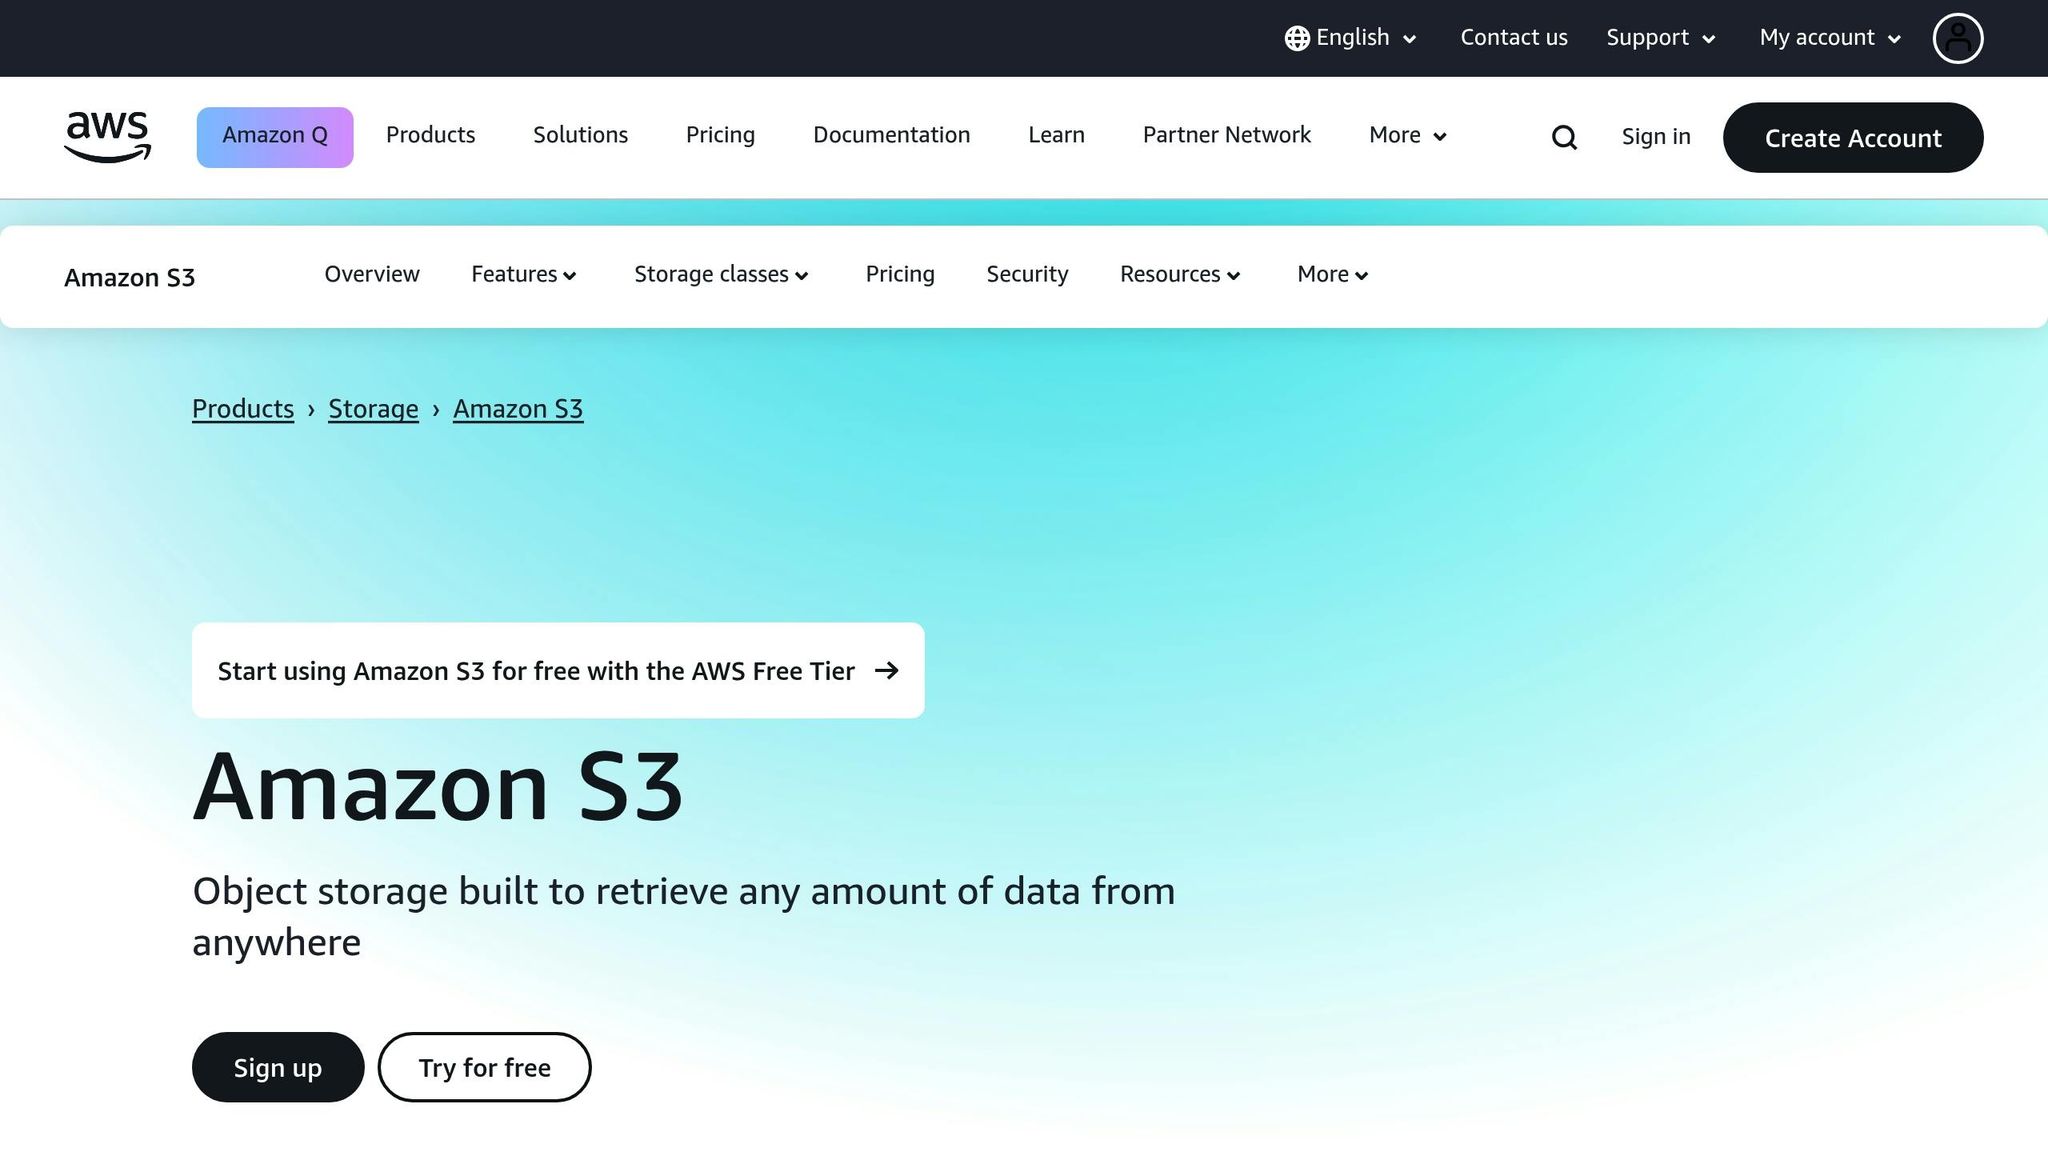2048x1152 pixels.
Task: Click the globe language icon
Action: (x=1297, y=38)
